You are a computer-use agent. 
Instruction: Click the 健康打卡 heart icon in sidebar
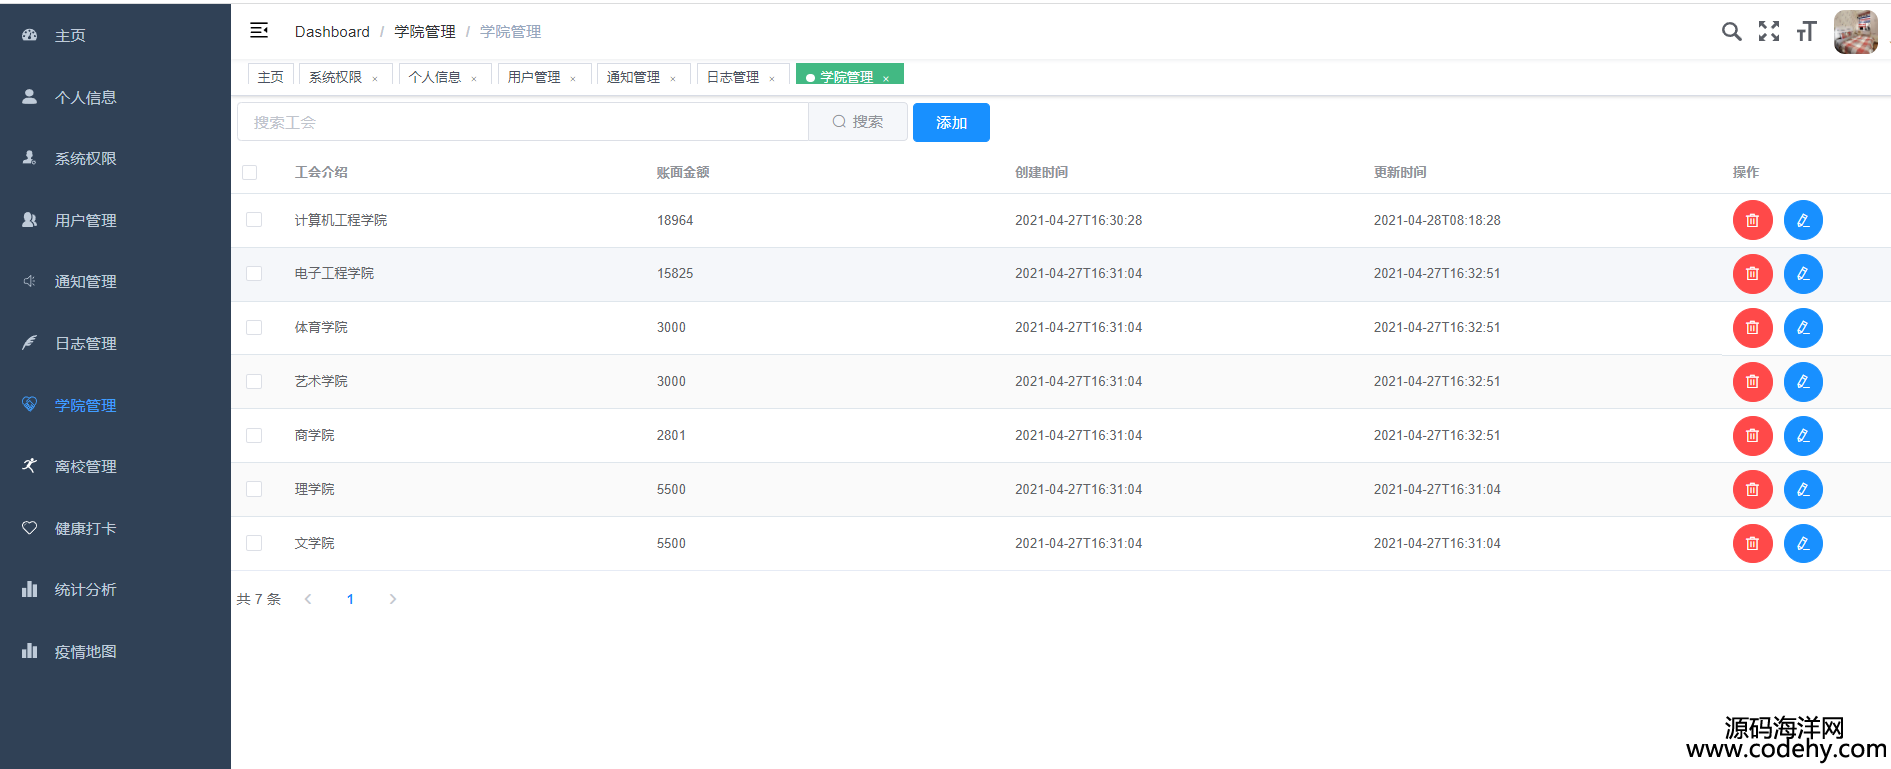30,528
